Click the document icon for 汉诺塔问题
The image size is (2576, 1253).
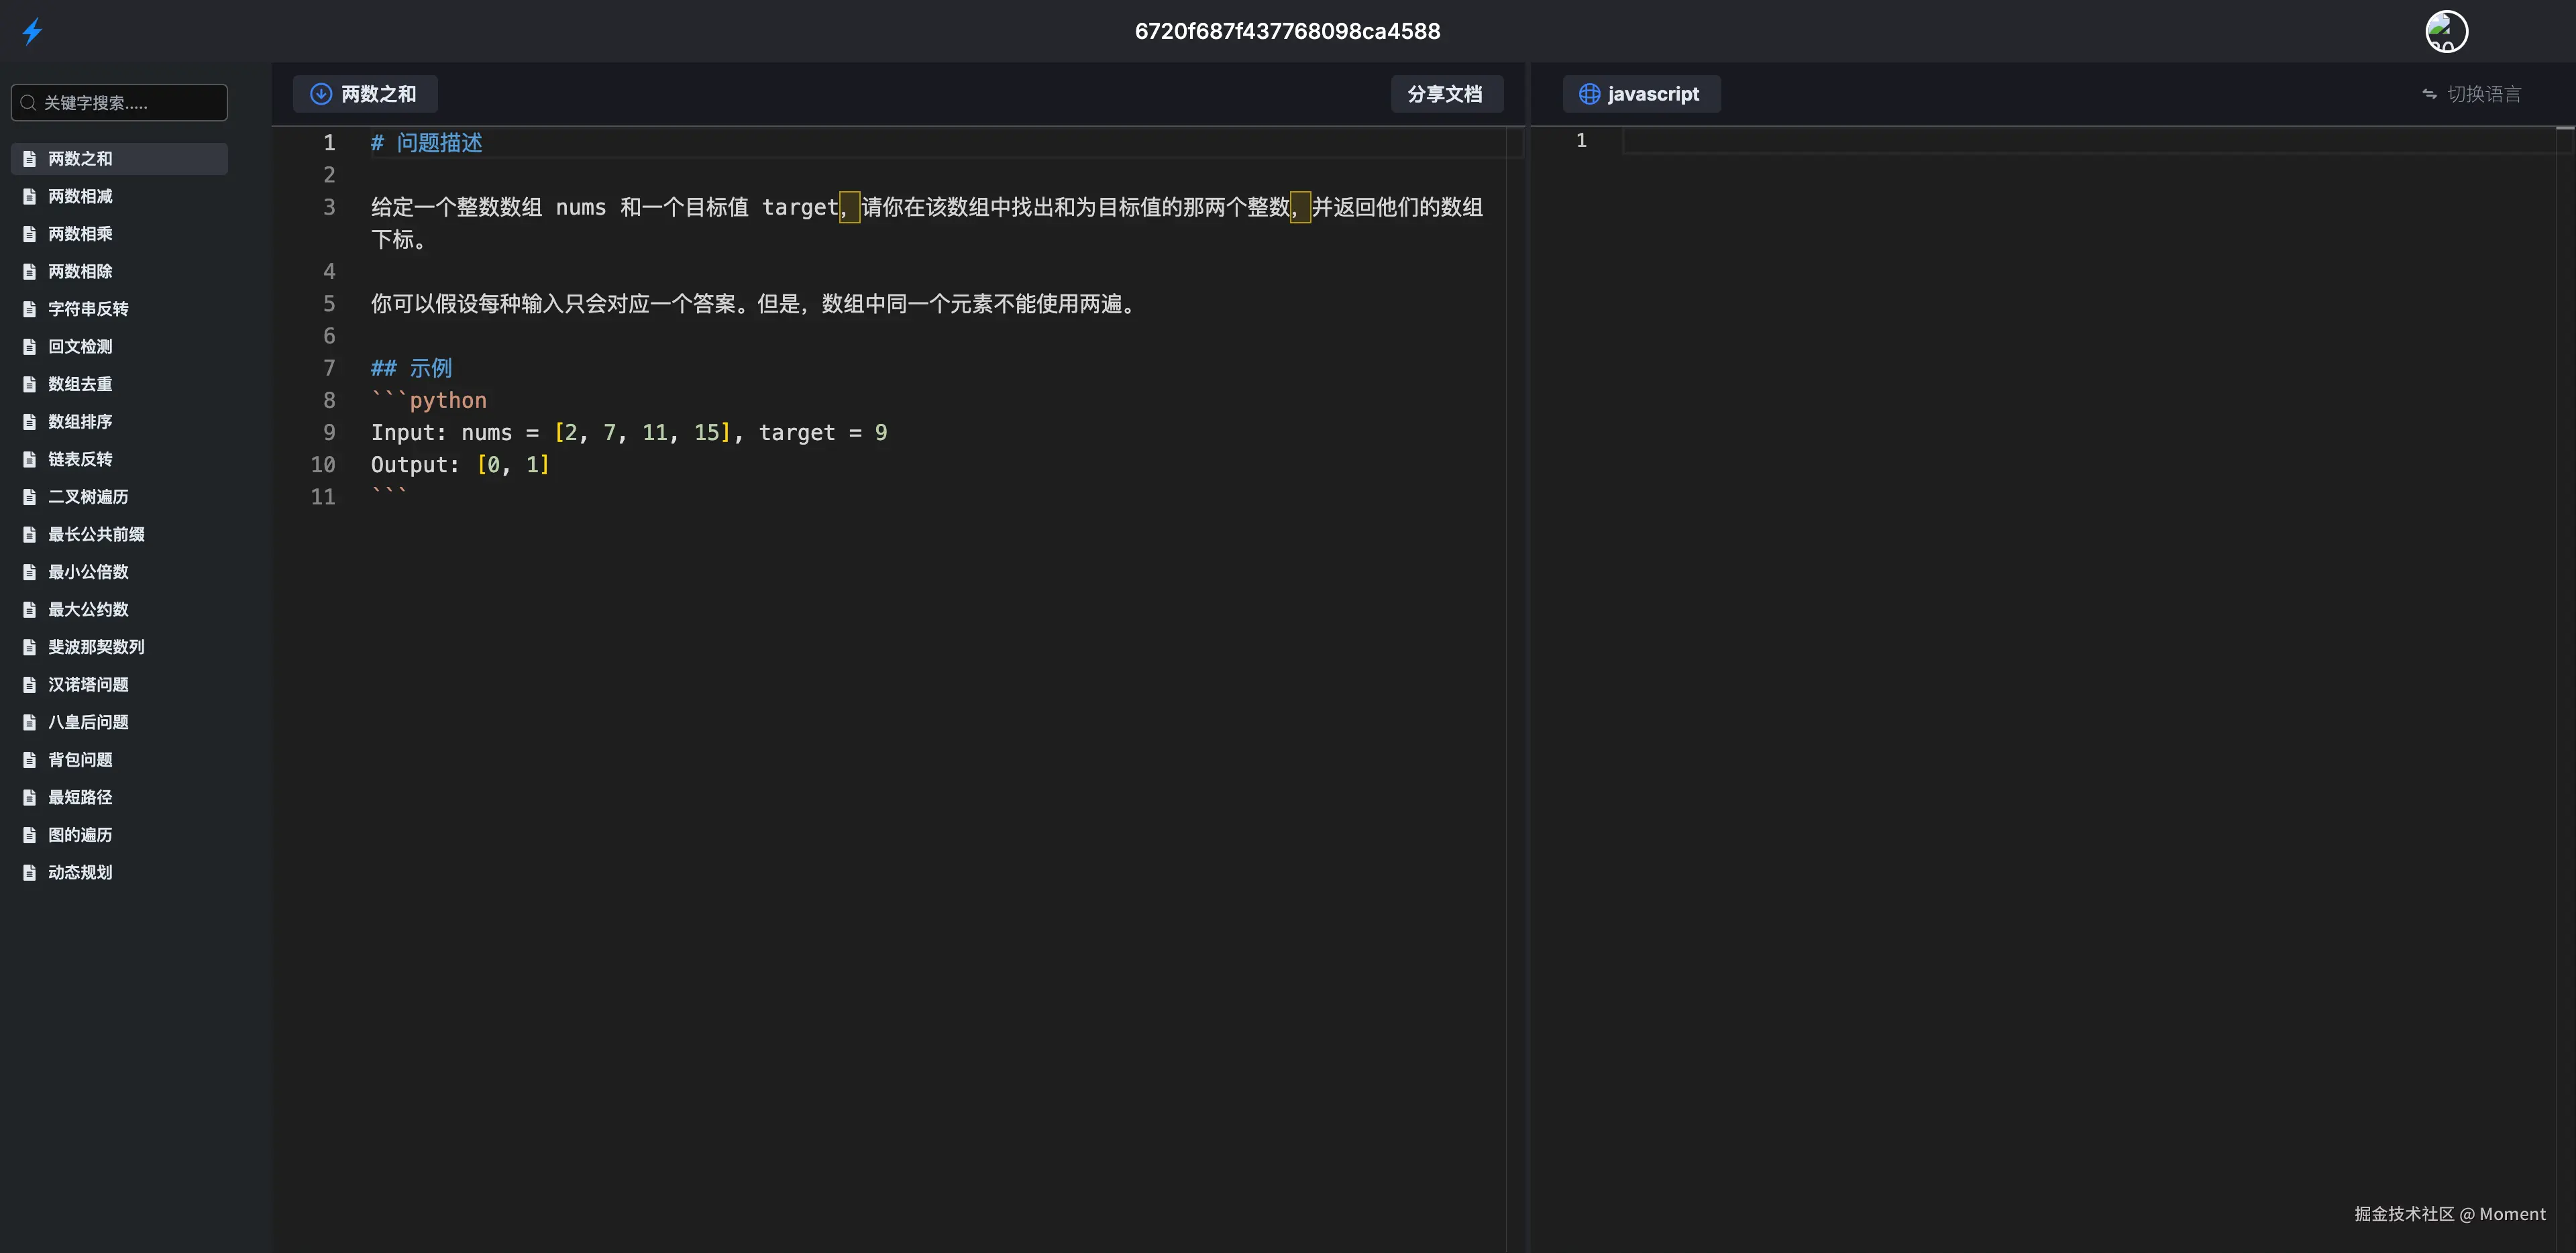click(x=30, y=685)
